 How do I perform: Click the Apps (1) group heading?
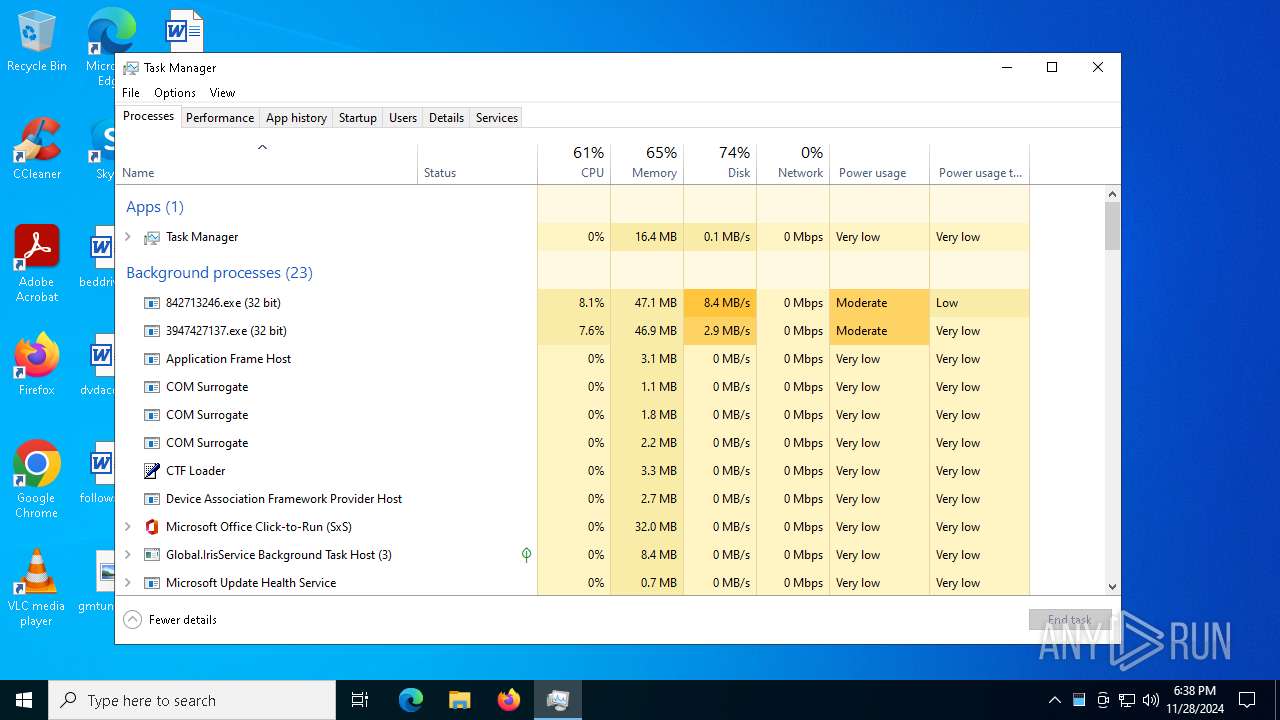pos(155,207)
